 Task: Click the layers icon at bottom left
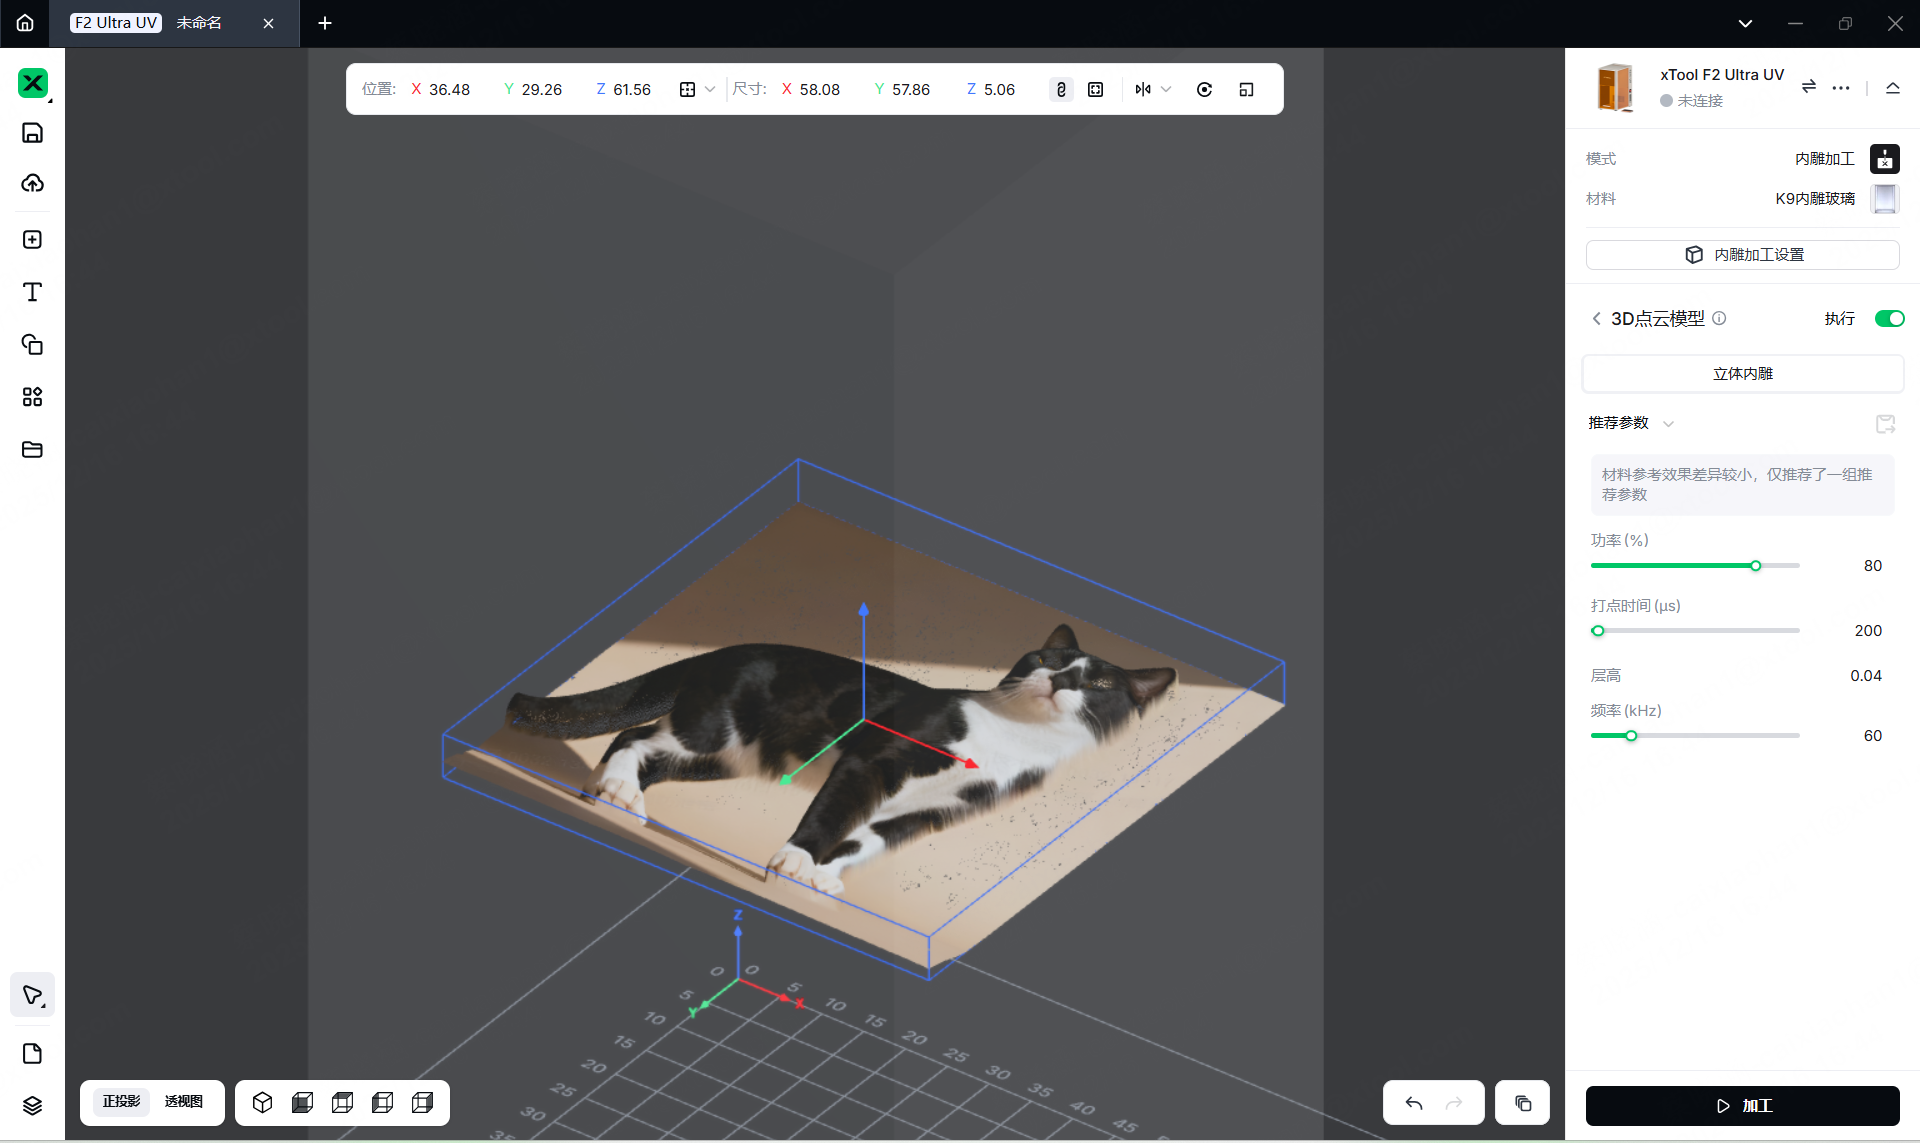(32, 1105)
